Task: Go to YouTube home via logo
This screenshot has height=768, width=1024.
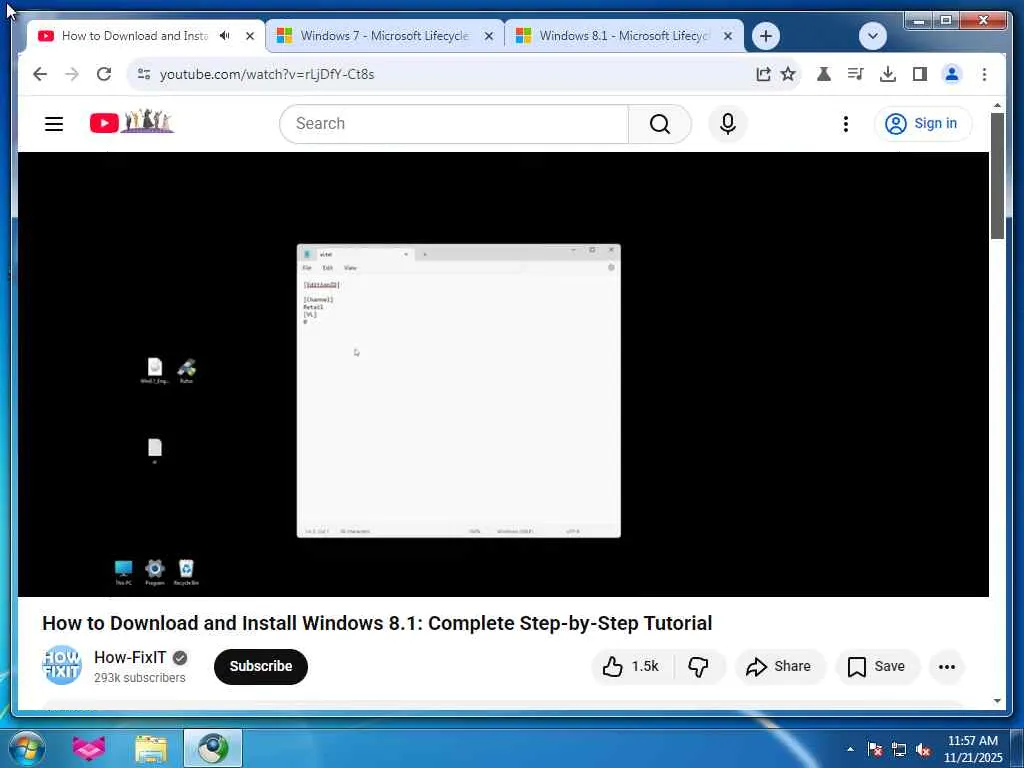Action: coord(132,122)
